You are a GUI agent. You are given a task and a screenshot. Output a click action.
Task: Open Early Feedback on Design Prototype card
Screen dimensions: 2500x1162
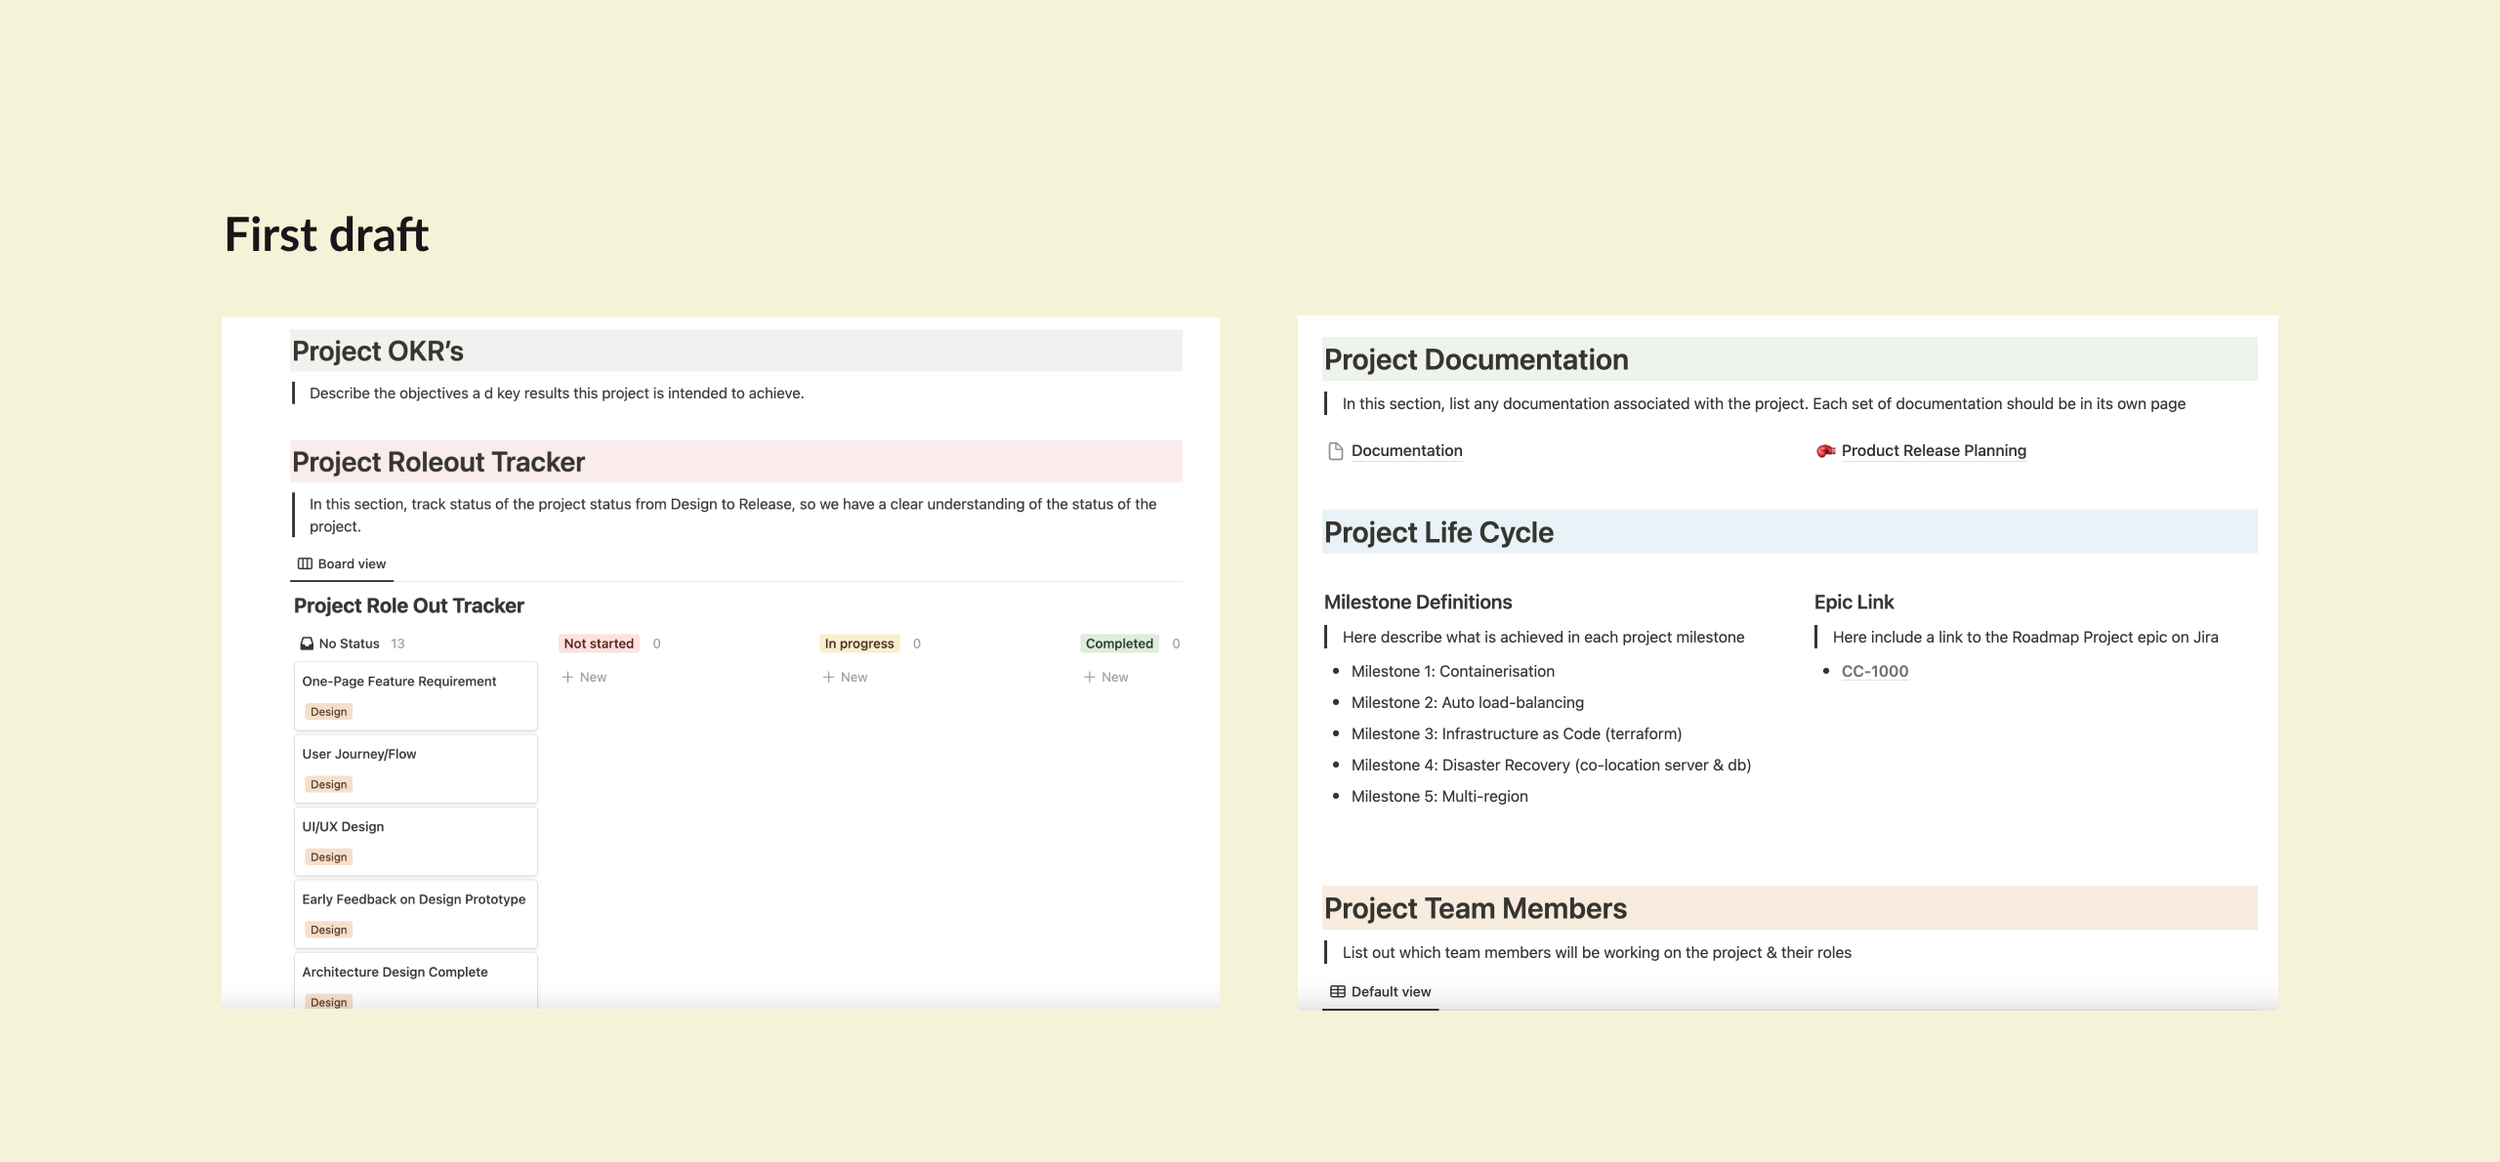click(413, 900)
